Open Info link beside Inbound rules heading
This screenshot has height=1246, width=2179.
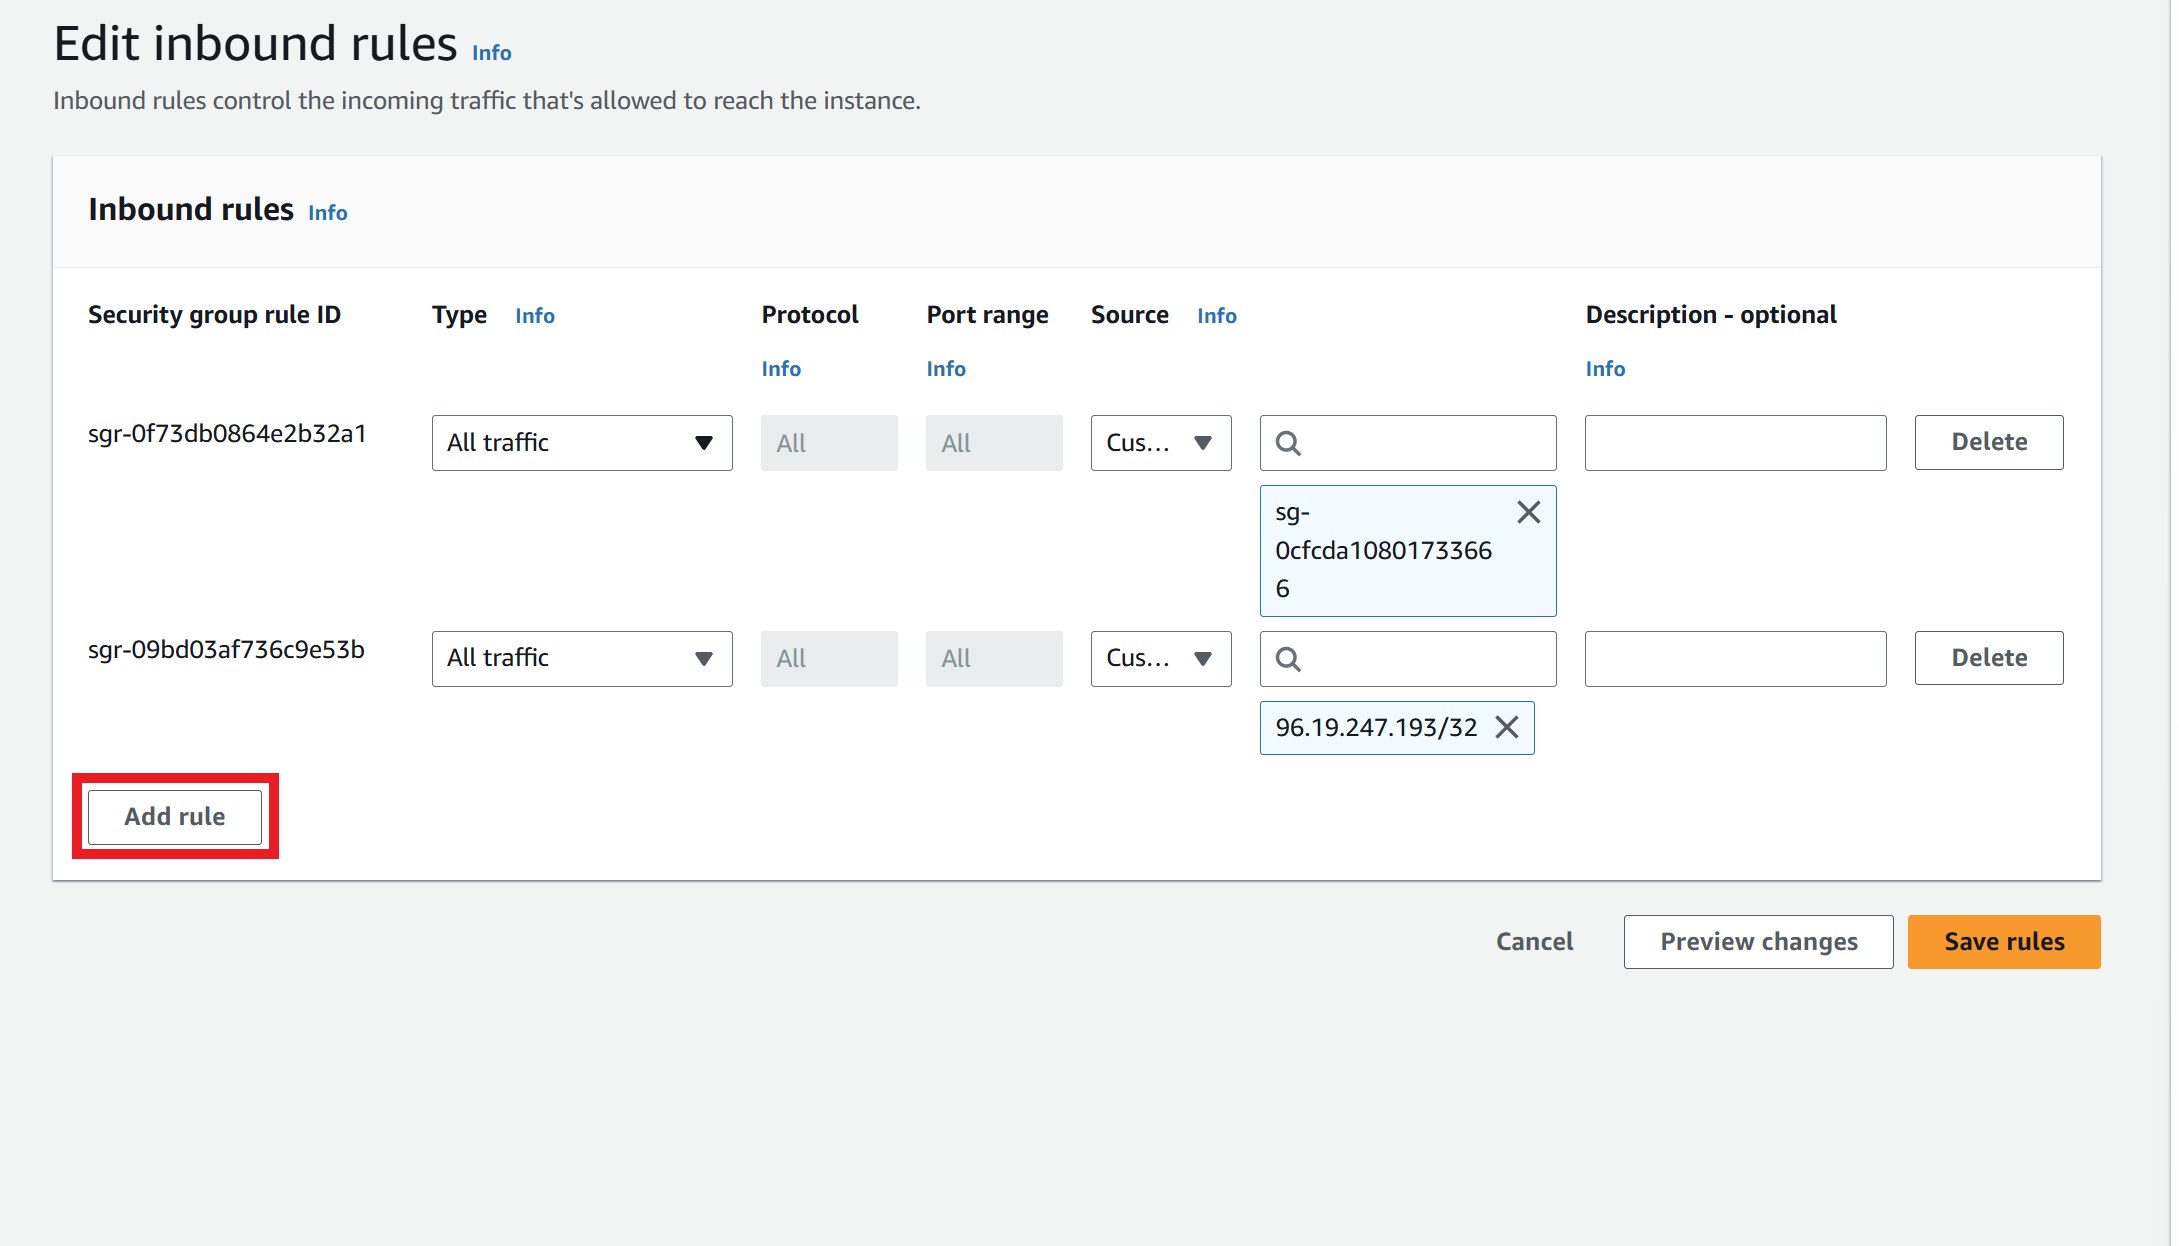[327, 213]
